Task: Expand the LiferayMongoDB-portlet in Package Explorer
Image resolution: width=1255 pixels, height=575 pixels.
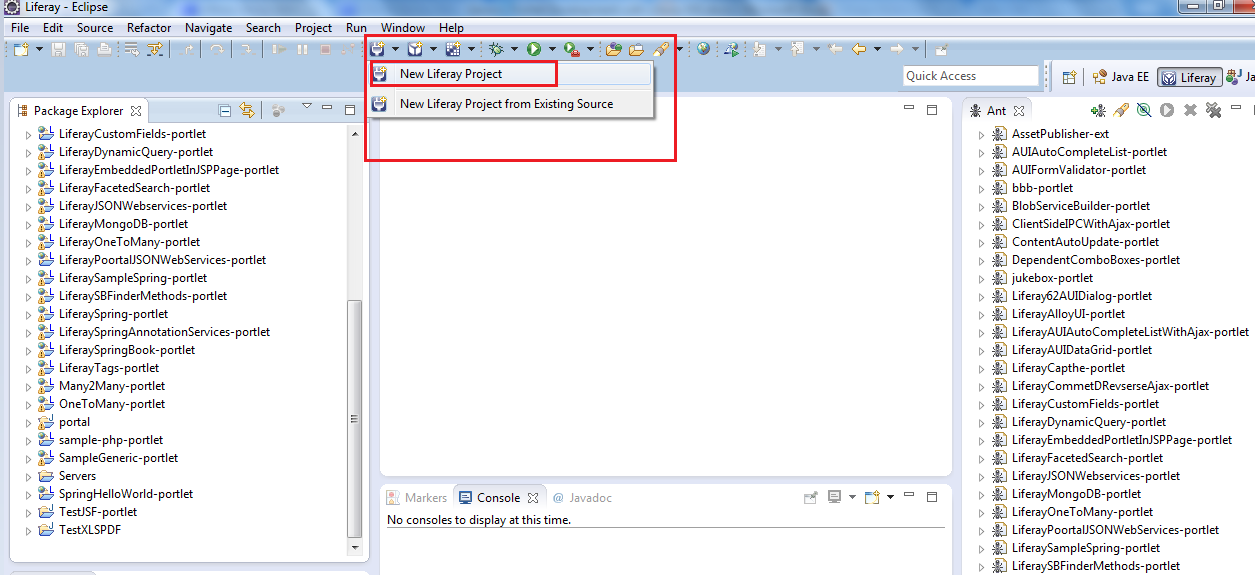Action: [x=27, y=224]
